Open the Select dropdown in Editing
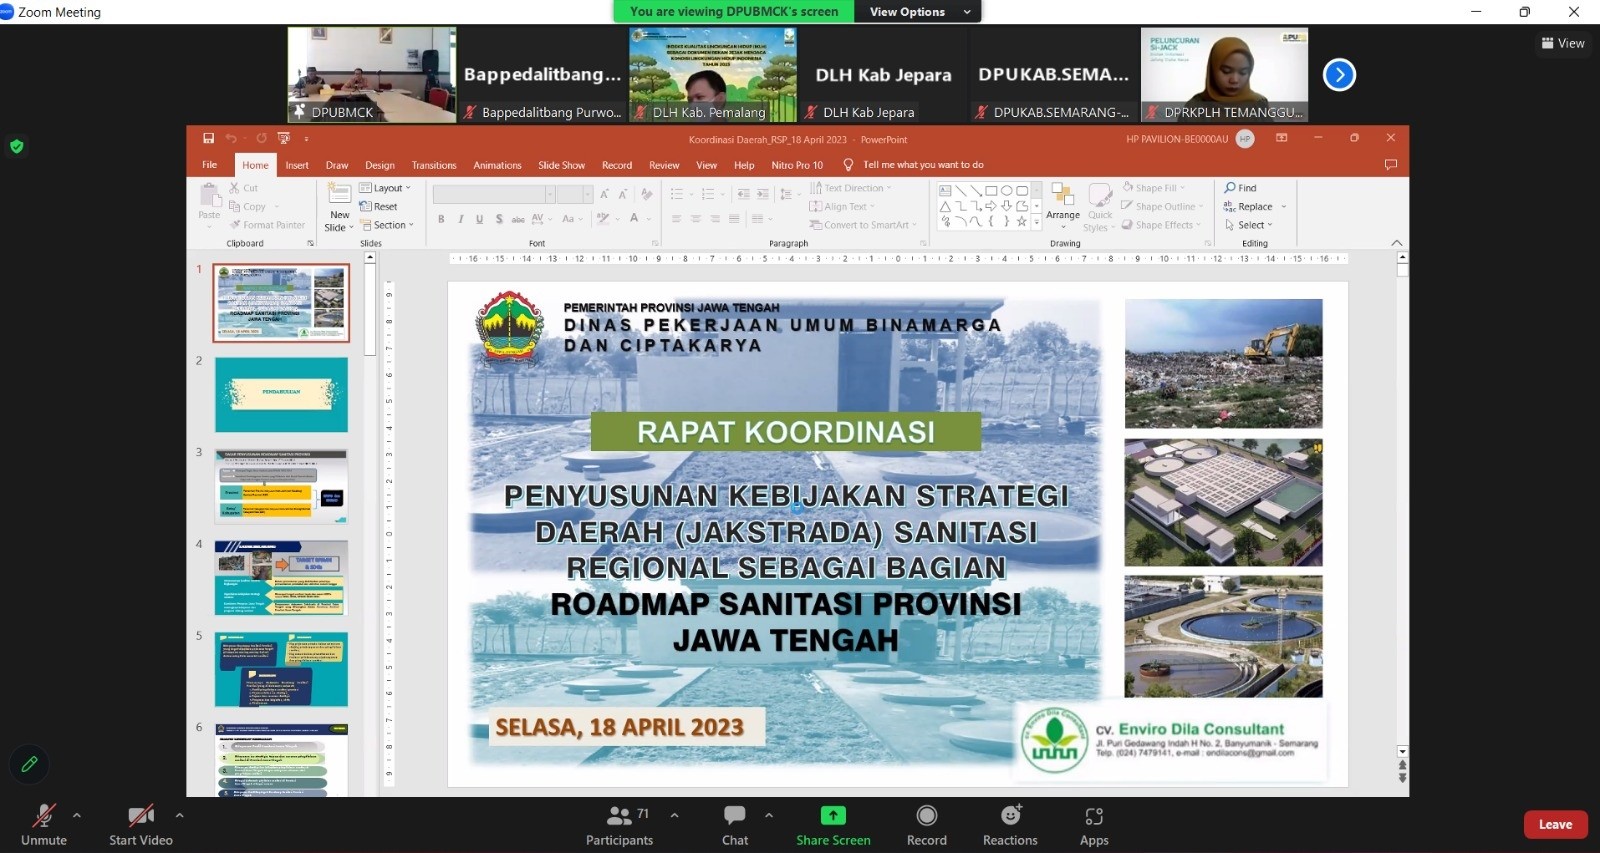1600x853 pixels. (1249, 225)
